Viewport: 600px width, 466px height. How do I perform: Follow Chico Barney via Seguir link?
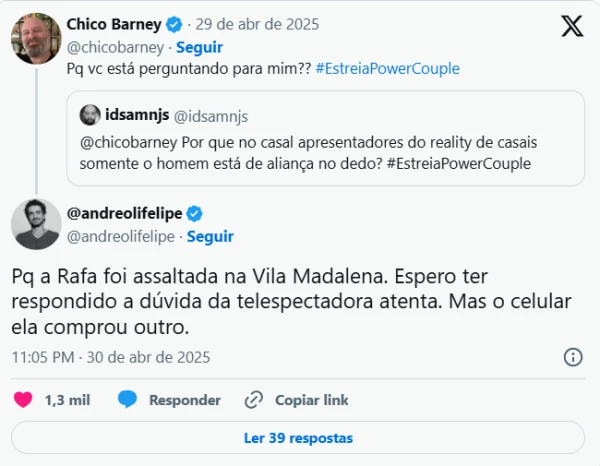[x=199, y=47]
